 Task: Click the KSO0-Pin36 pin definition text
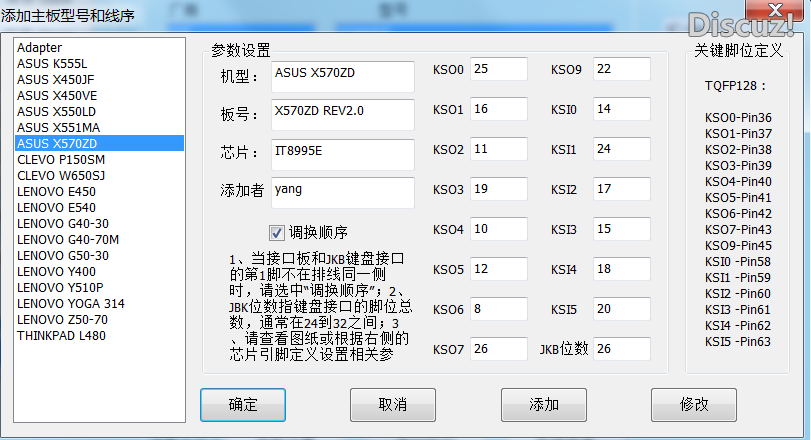(738, 118)
